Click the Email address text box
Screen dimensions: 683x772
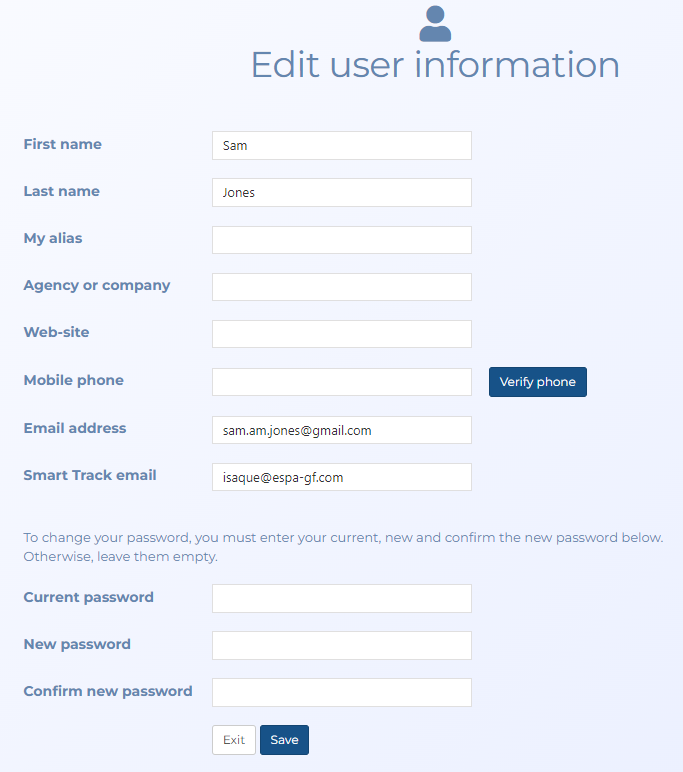point(341,430)
